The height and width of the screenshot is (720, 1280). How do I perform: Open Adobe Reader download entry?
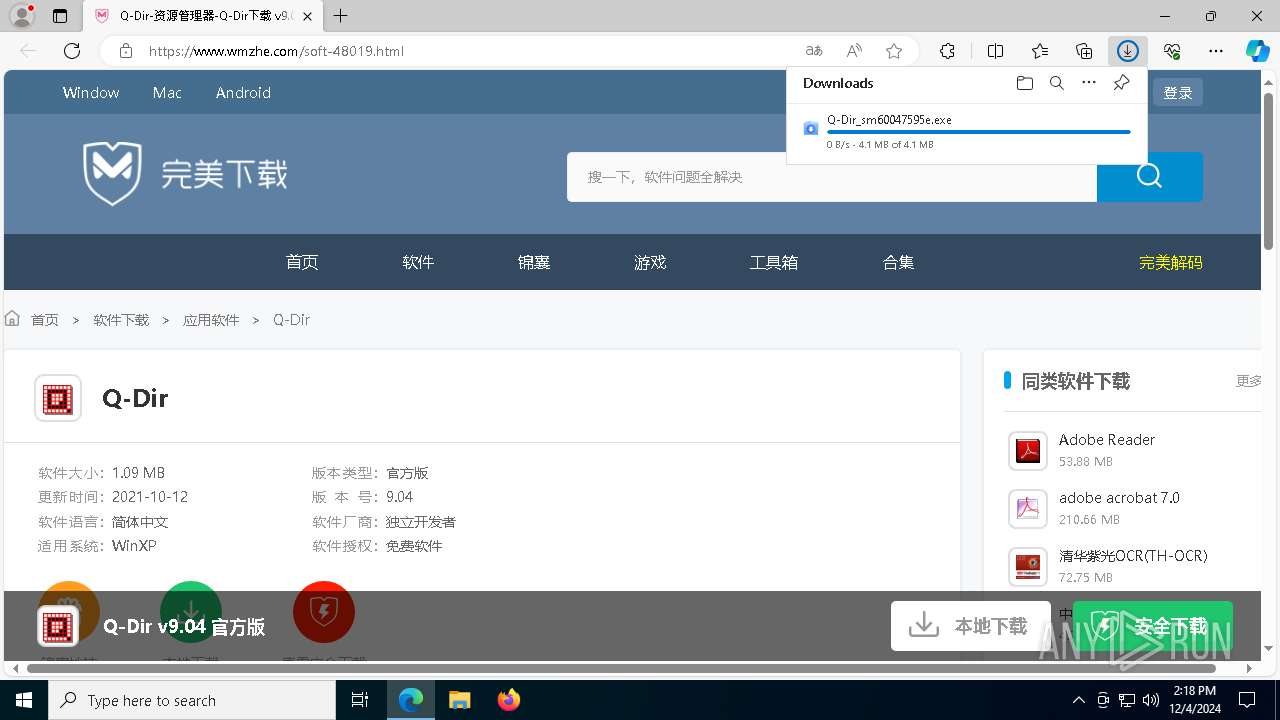click(x=1107, y=440)
